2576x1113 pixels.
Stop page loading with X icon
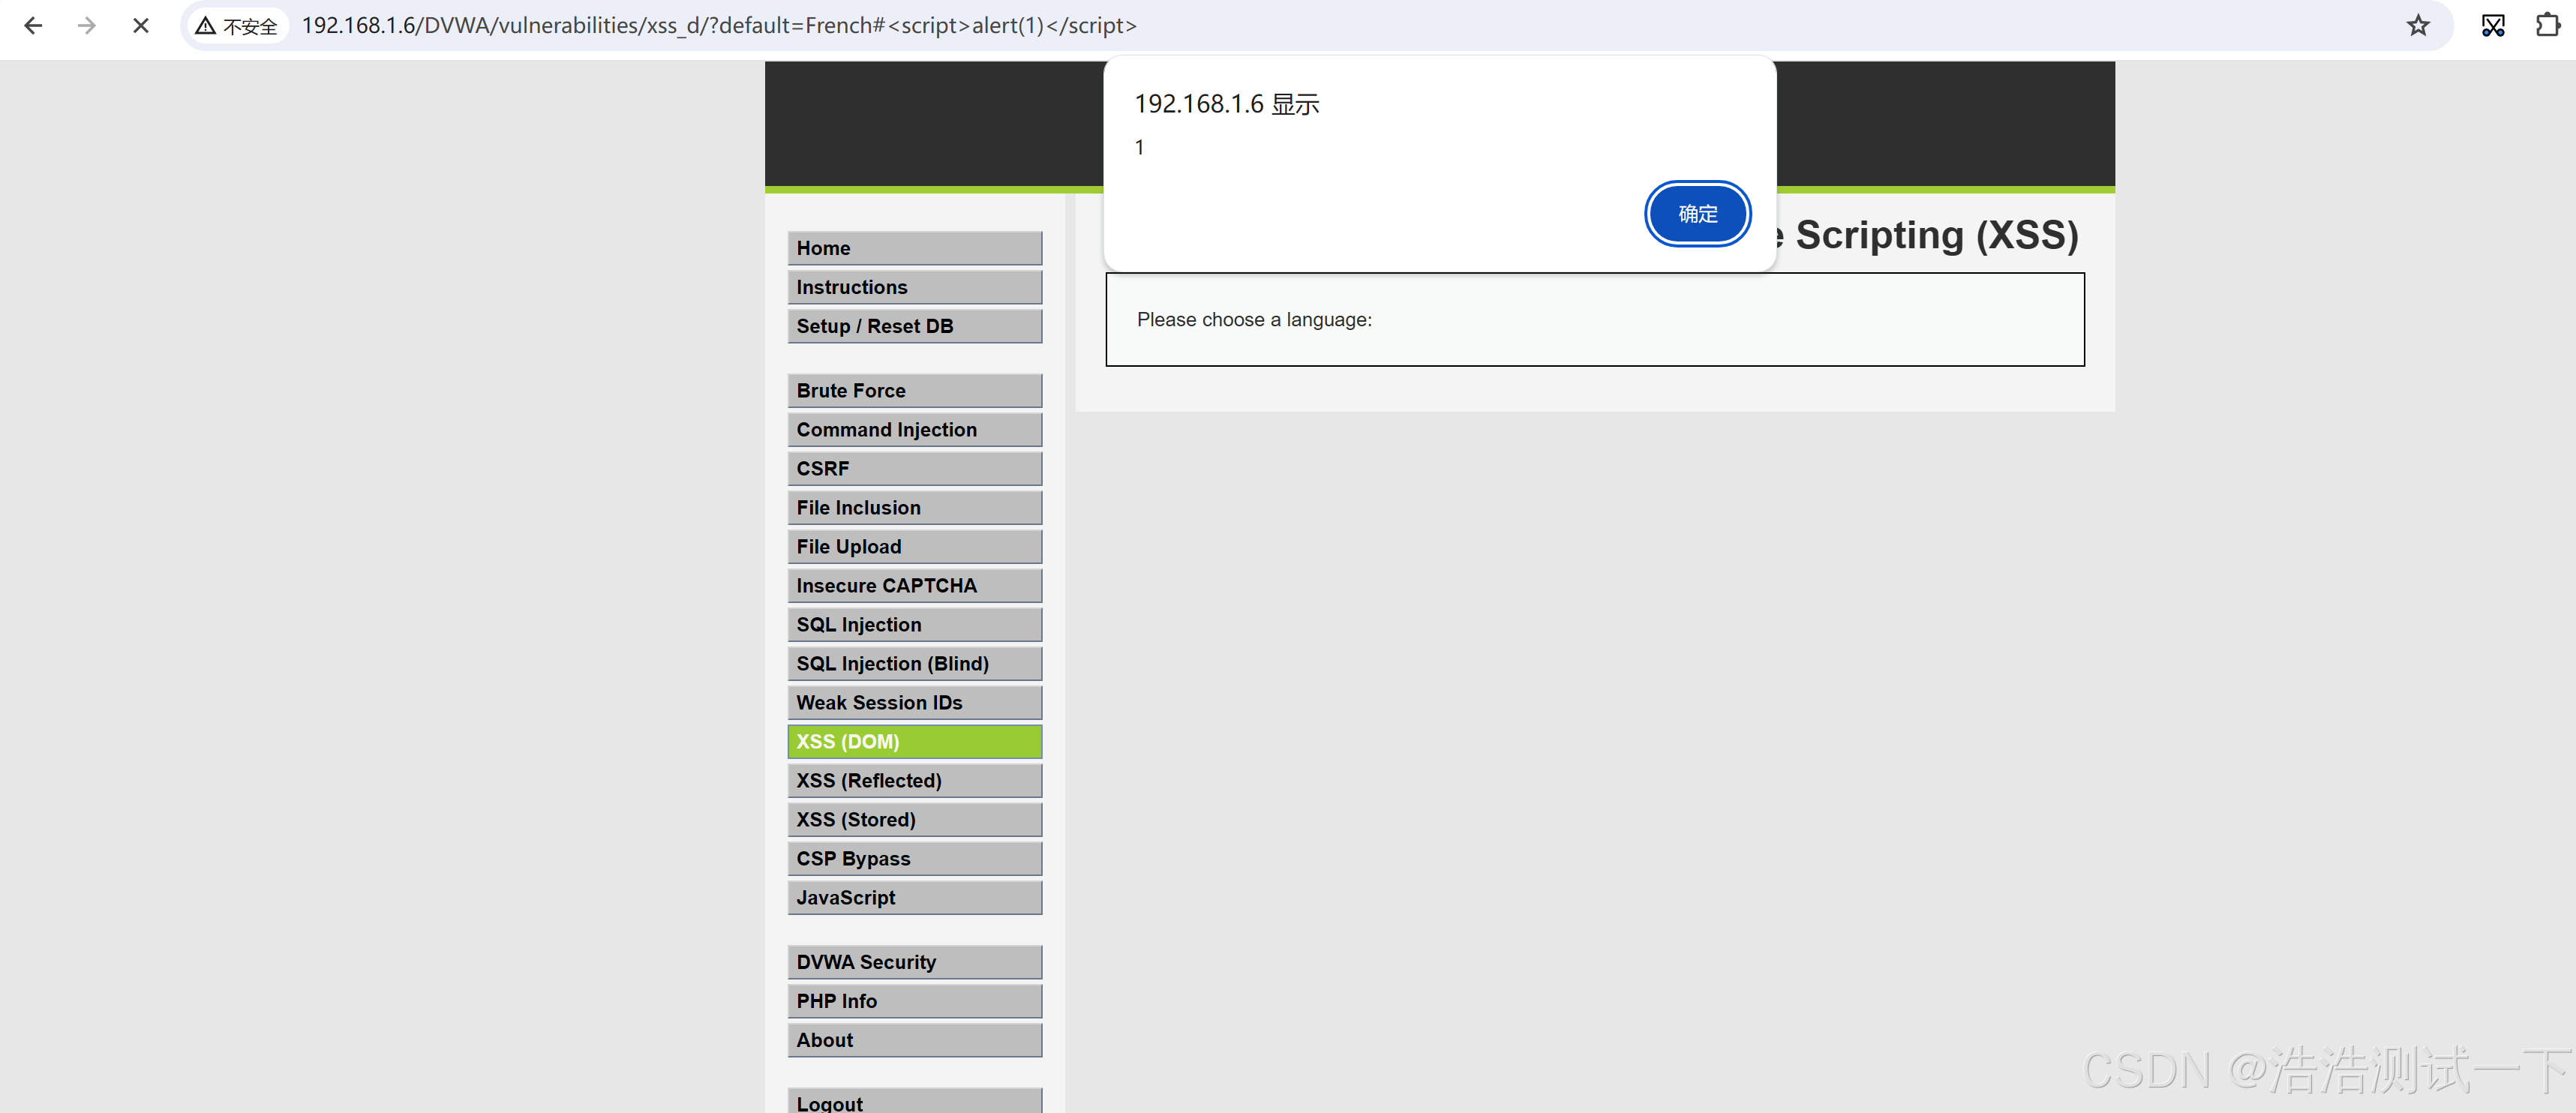[x=141, y=26]
